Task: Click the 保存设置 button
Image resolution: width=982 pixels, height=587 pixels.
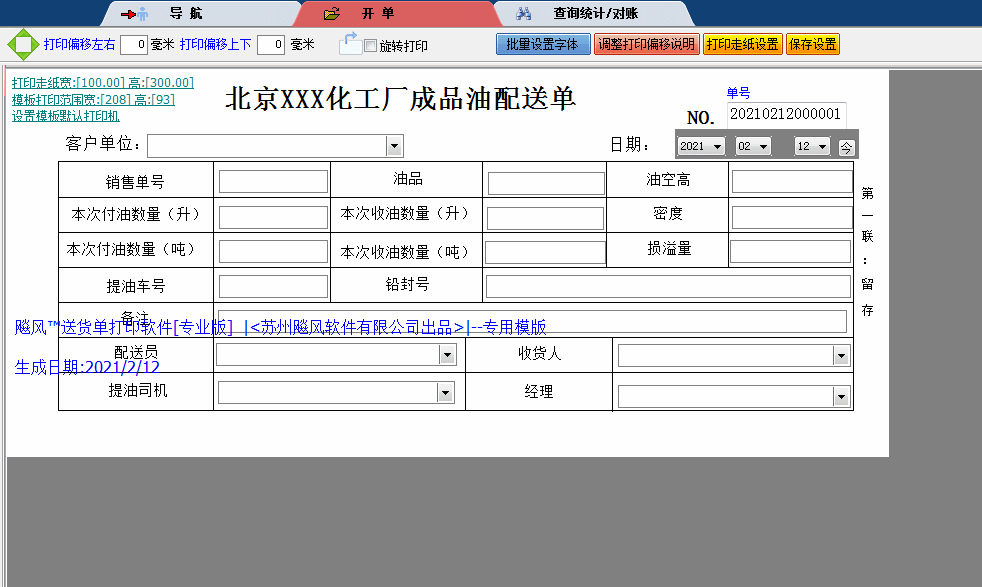Action: pos(813,44)
